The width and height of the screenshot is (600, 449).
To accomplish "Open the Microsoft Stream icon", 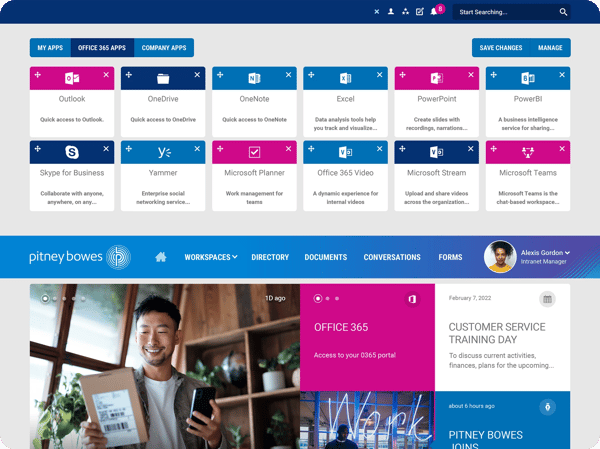I will 437,152.
